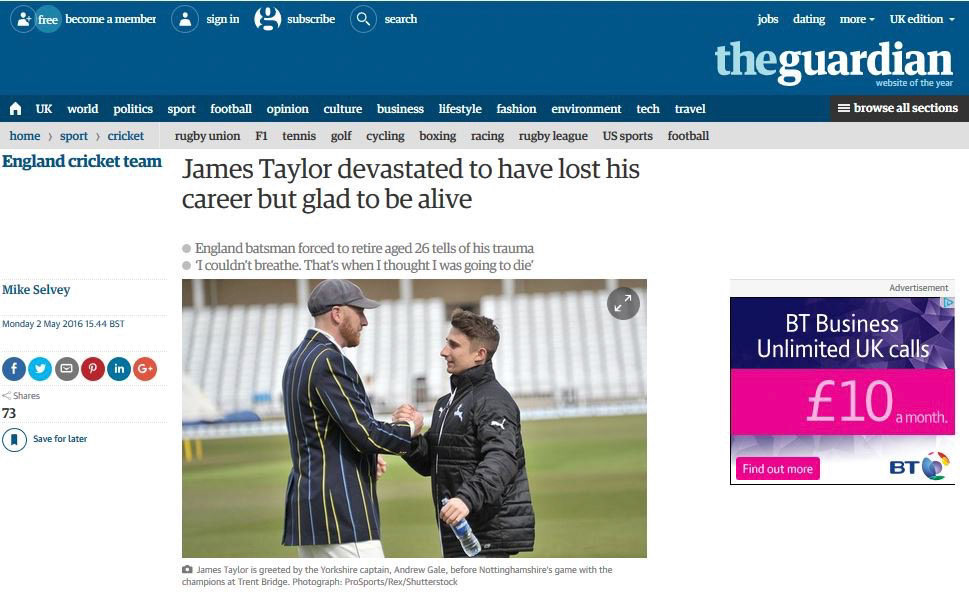Open the UK edition dropdown
The image size is (969, 599).
point(922,19)
